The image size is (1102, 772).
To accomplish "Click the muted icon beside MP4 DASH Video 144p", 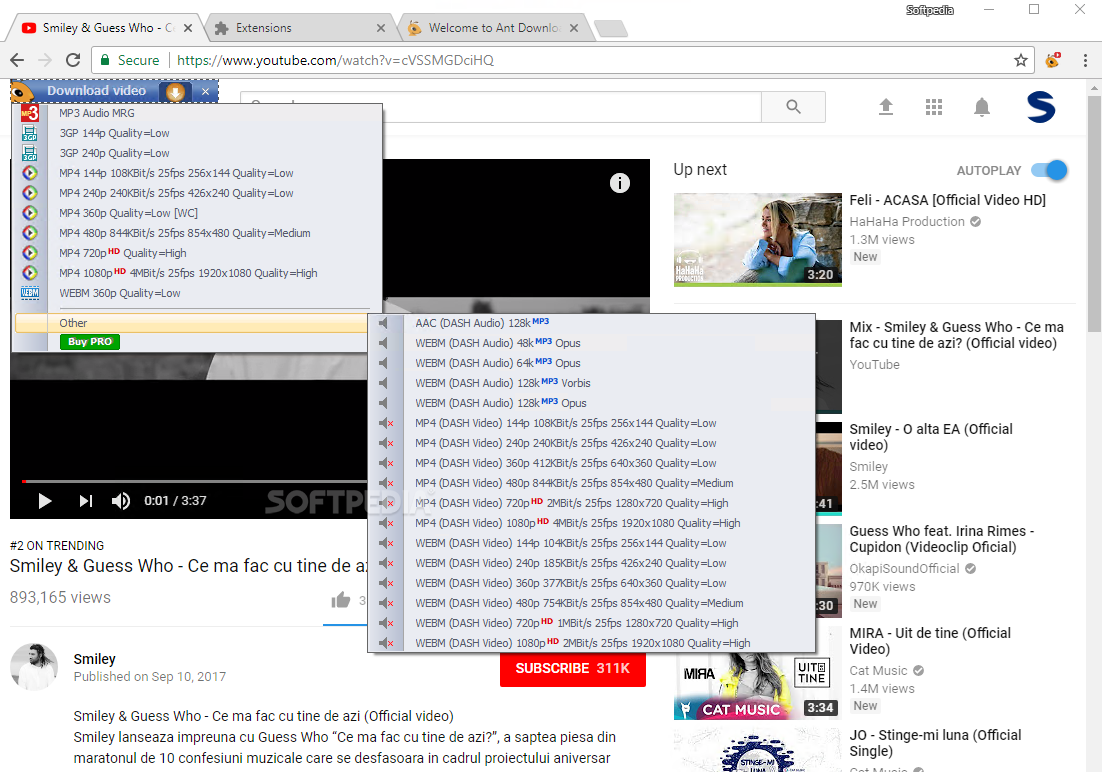I will 386,423.
